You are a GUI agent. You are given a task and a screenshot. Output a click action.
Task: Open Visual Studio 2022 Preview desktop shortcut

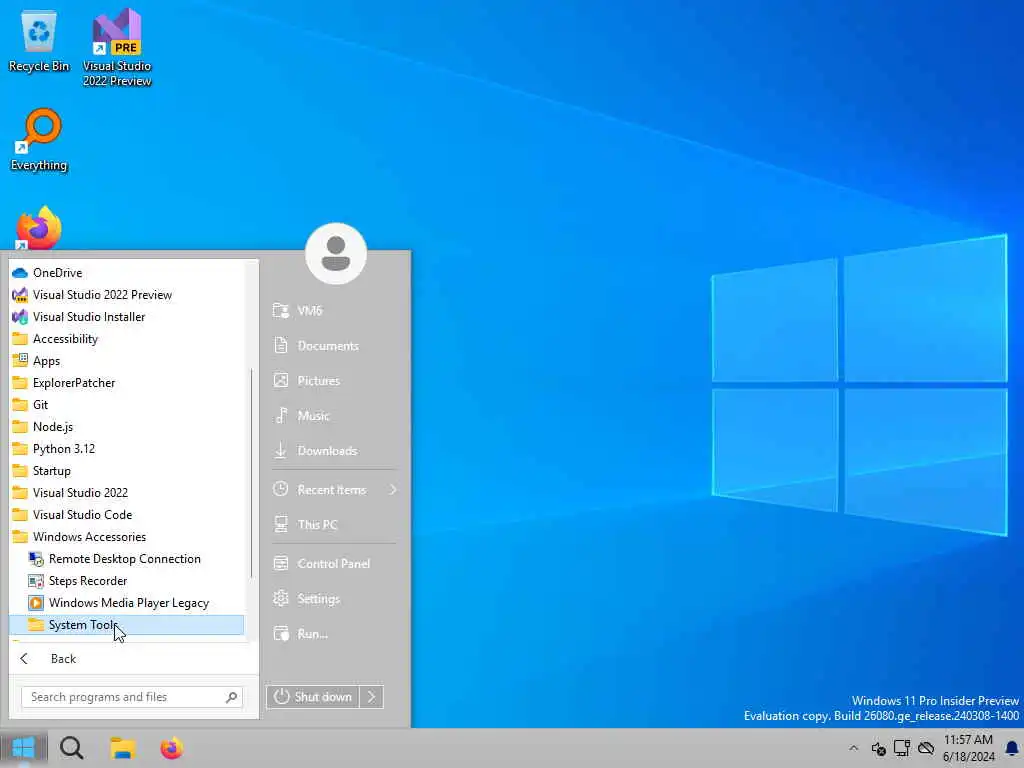pyautogui.click(x=117, y=48)
